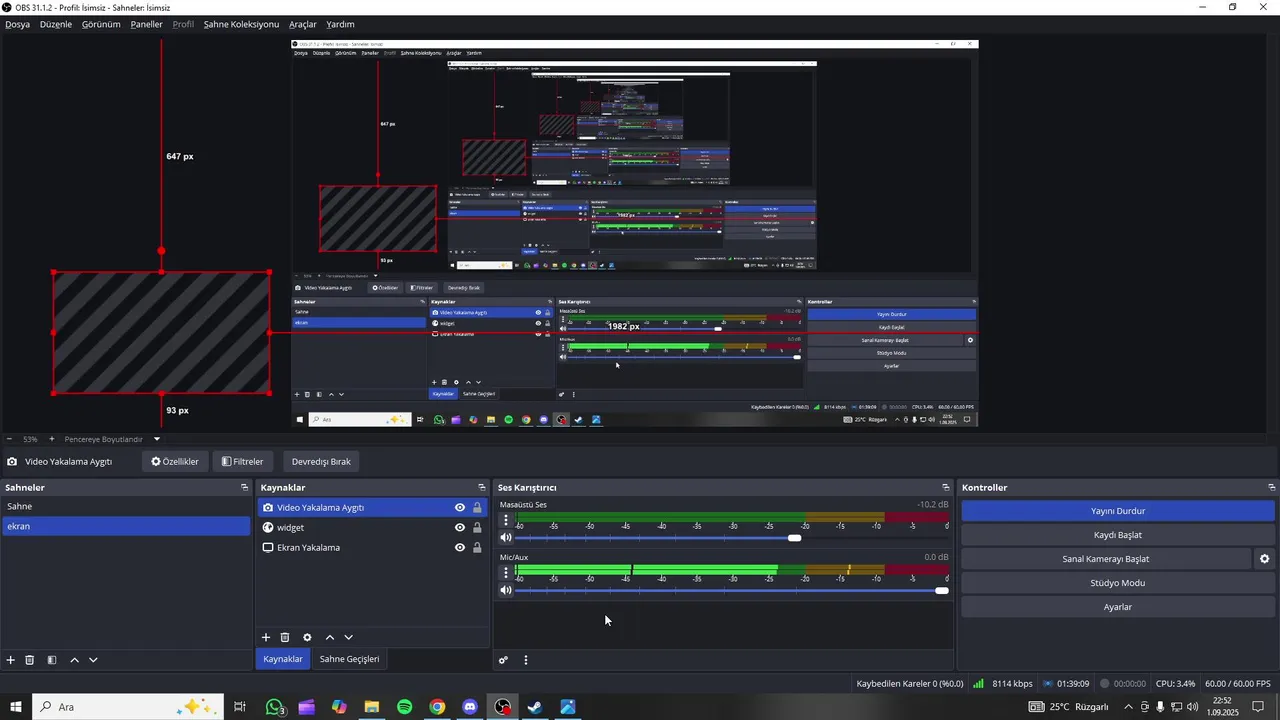
Task: Open Görünüm menu
Action: (101, 24)
